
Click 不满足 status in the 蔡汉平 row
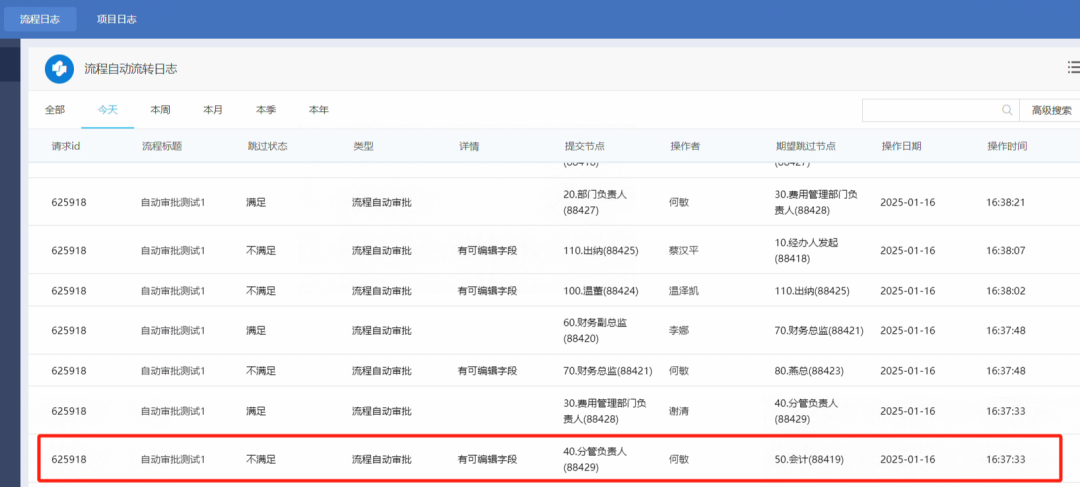(x=261, y=251)
